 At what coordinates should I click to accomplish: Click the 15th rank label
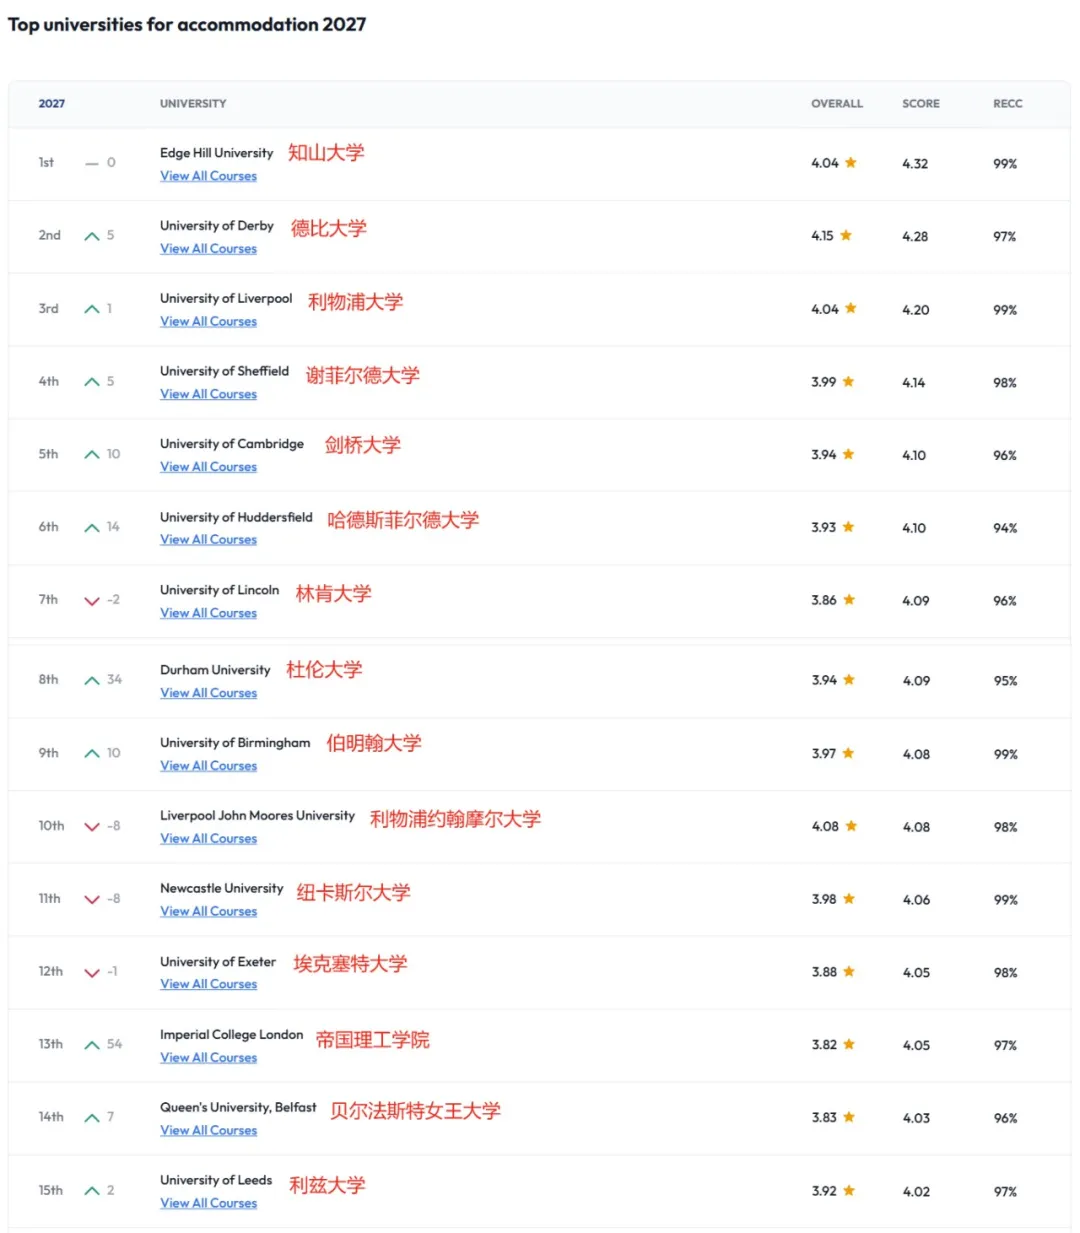pyautogui.click(x=51, y=1190)
